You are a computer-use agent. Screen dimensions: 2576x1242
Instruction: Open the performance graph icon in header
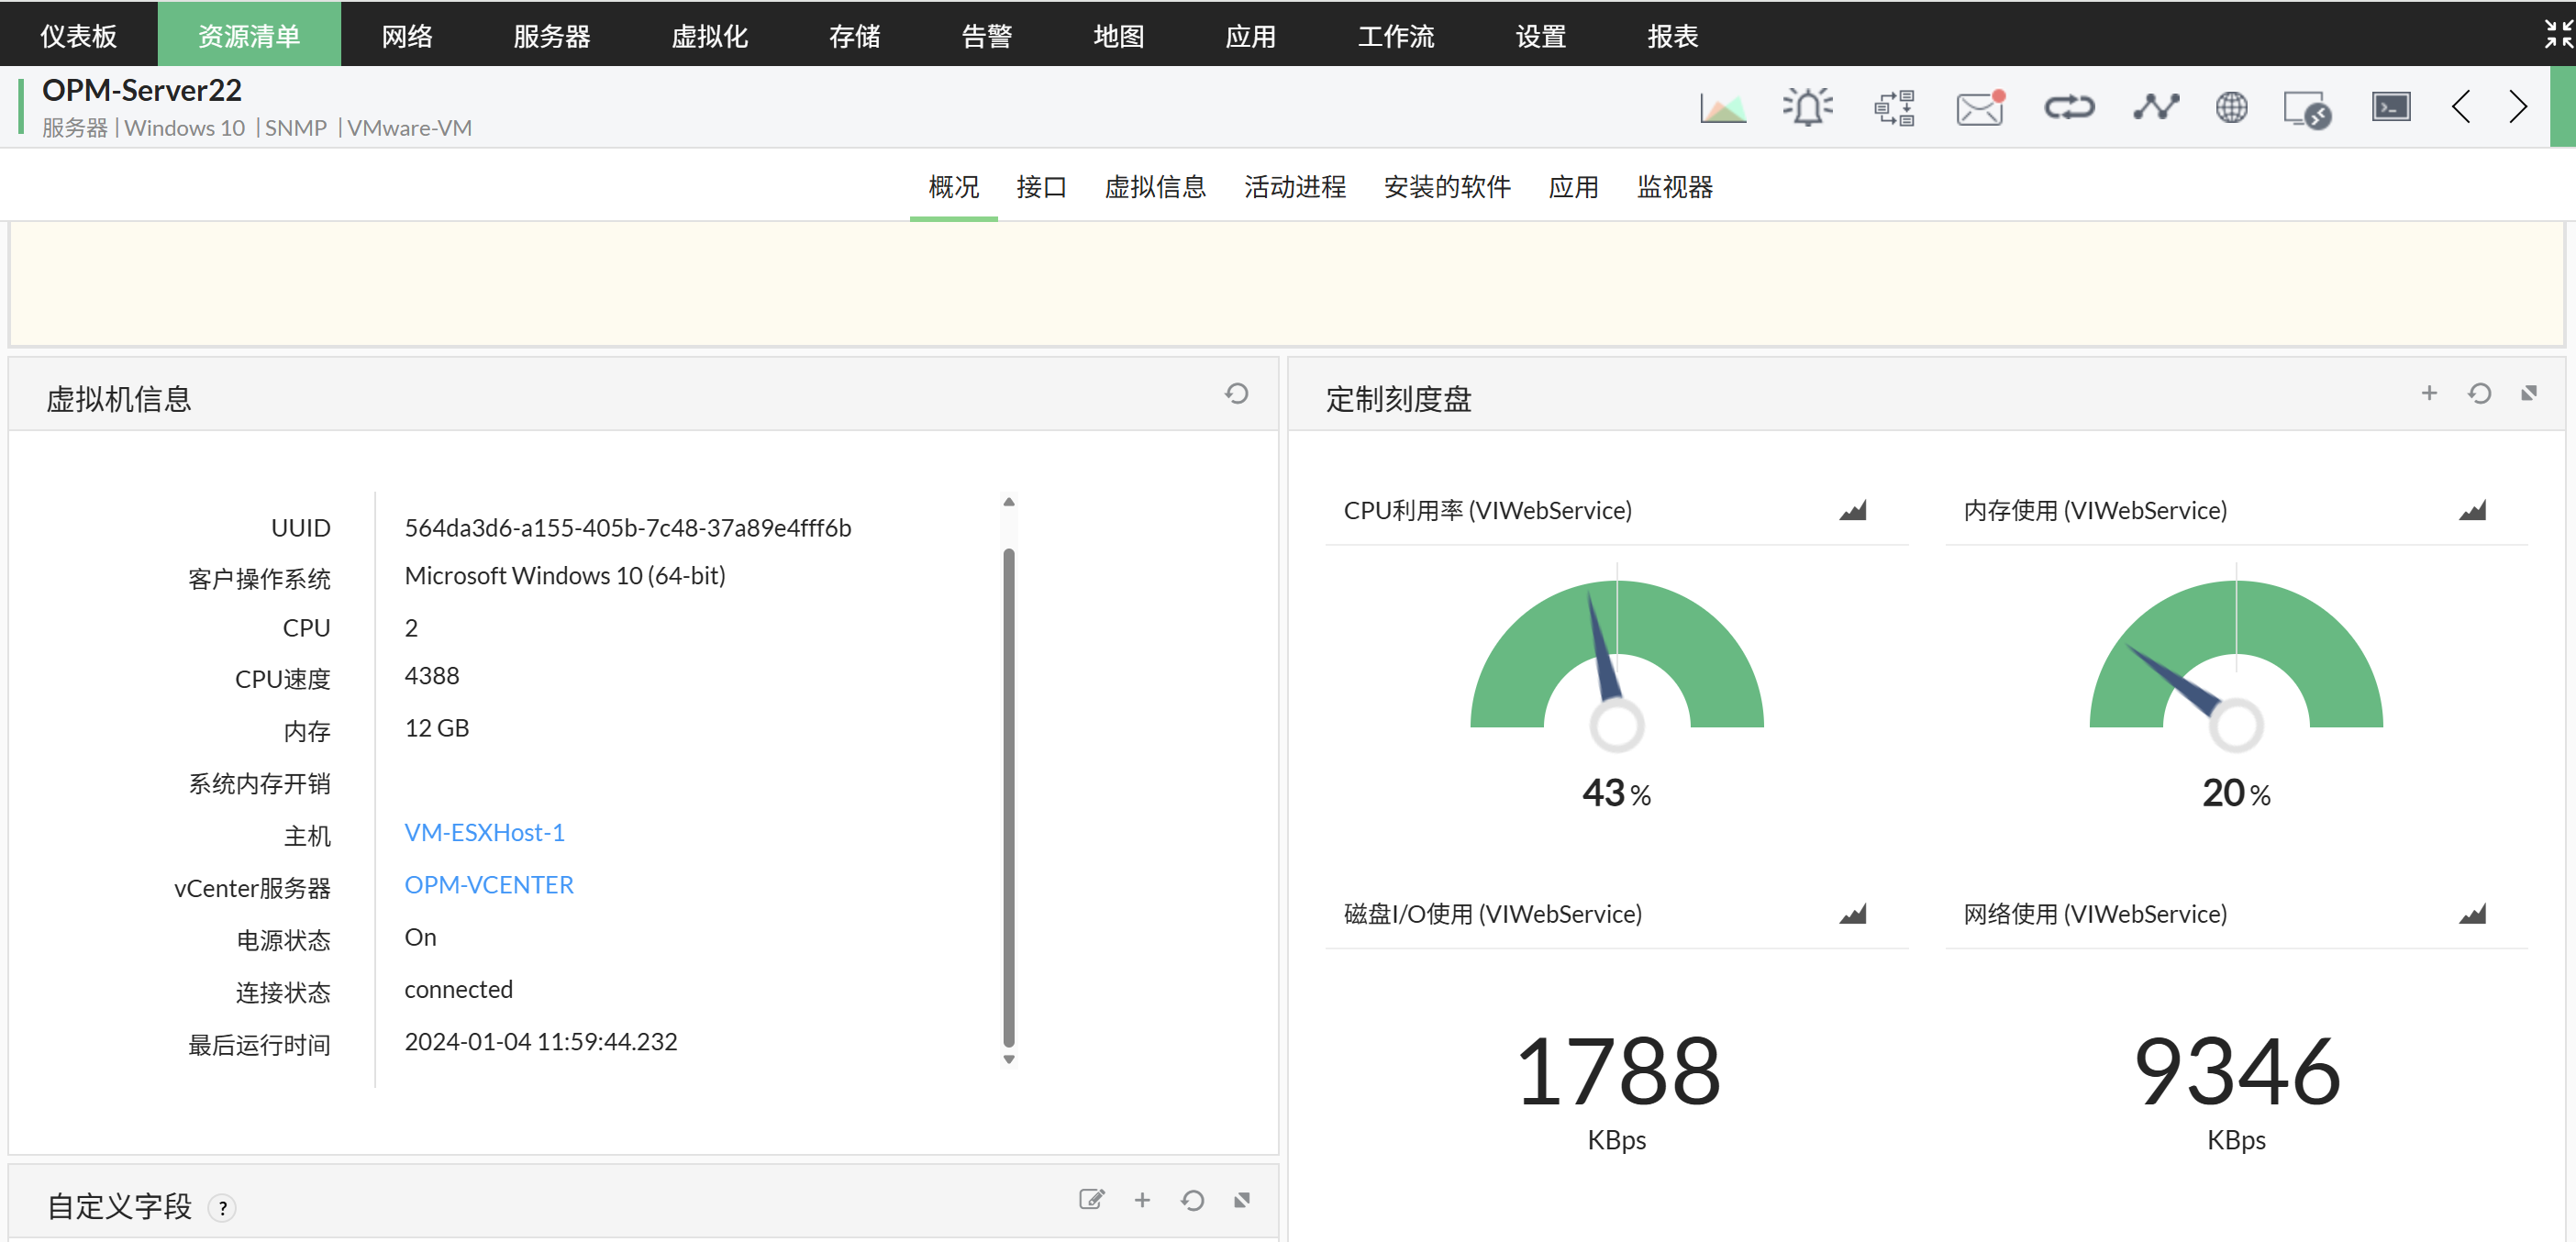(1722, 108)
